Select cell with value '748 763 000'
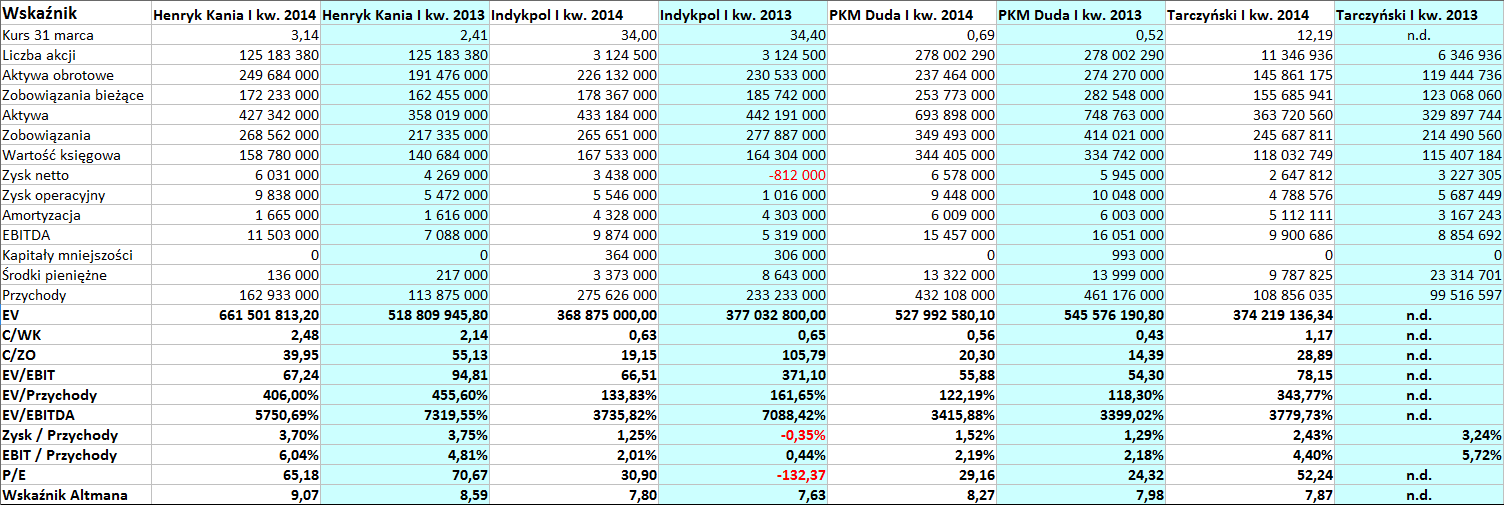The width and height of the screenshot is (1505, 505). pos(1081,115)
